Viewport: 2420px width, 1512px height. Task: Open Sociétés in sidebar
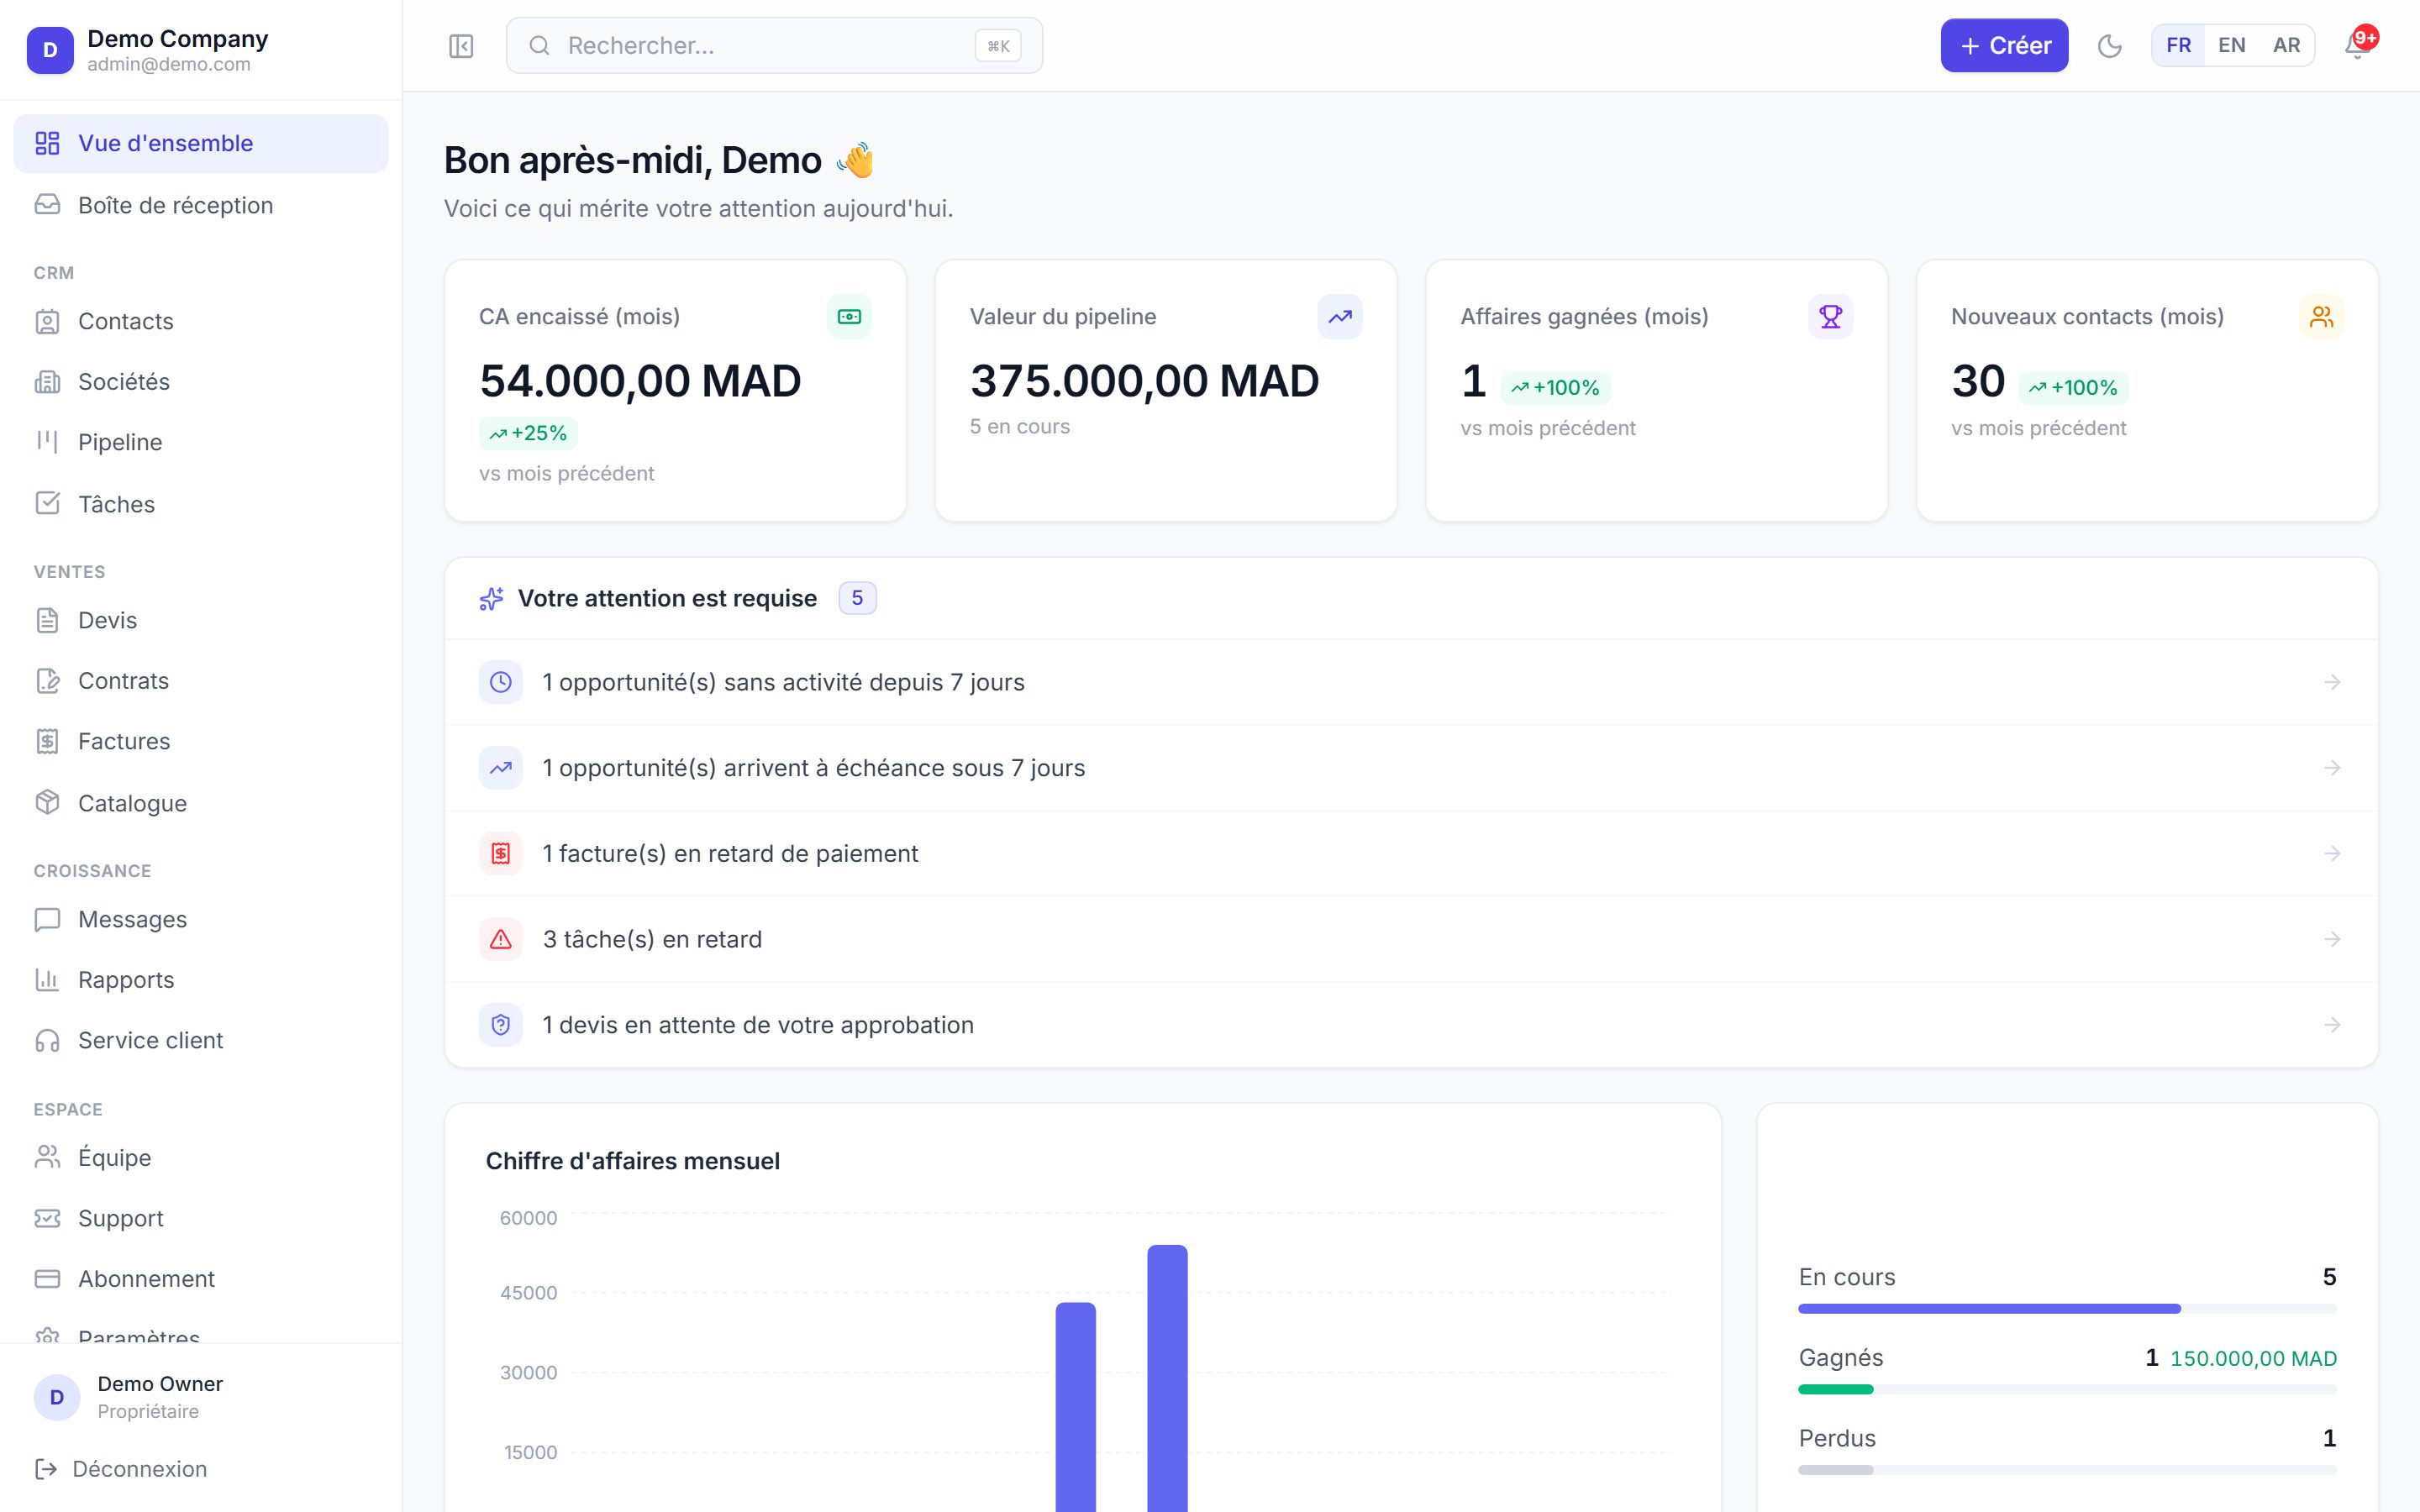click(201, 382)
